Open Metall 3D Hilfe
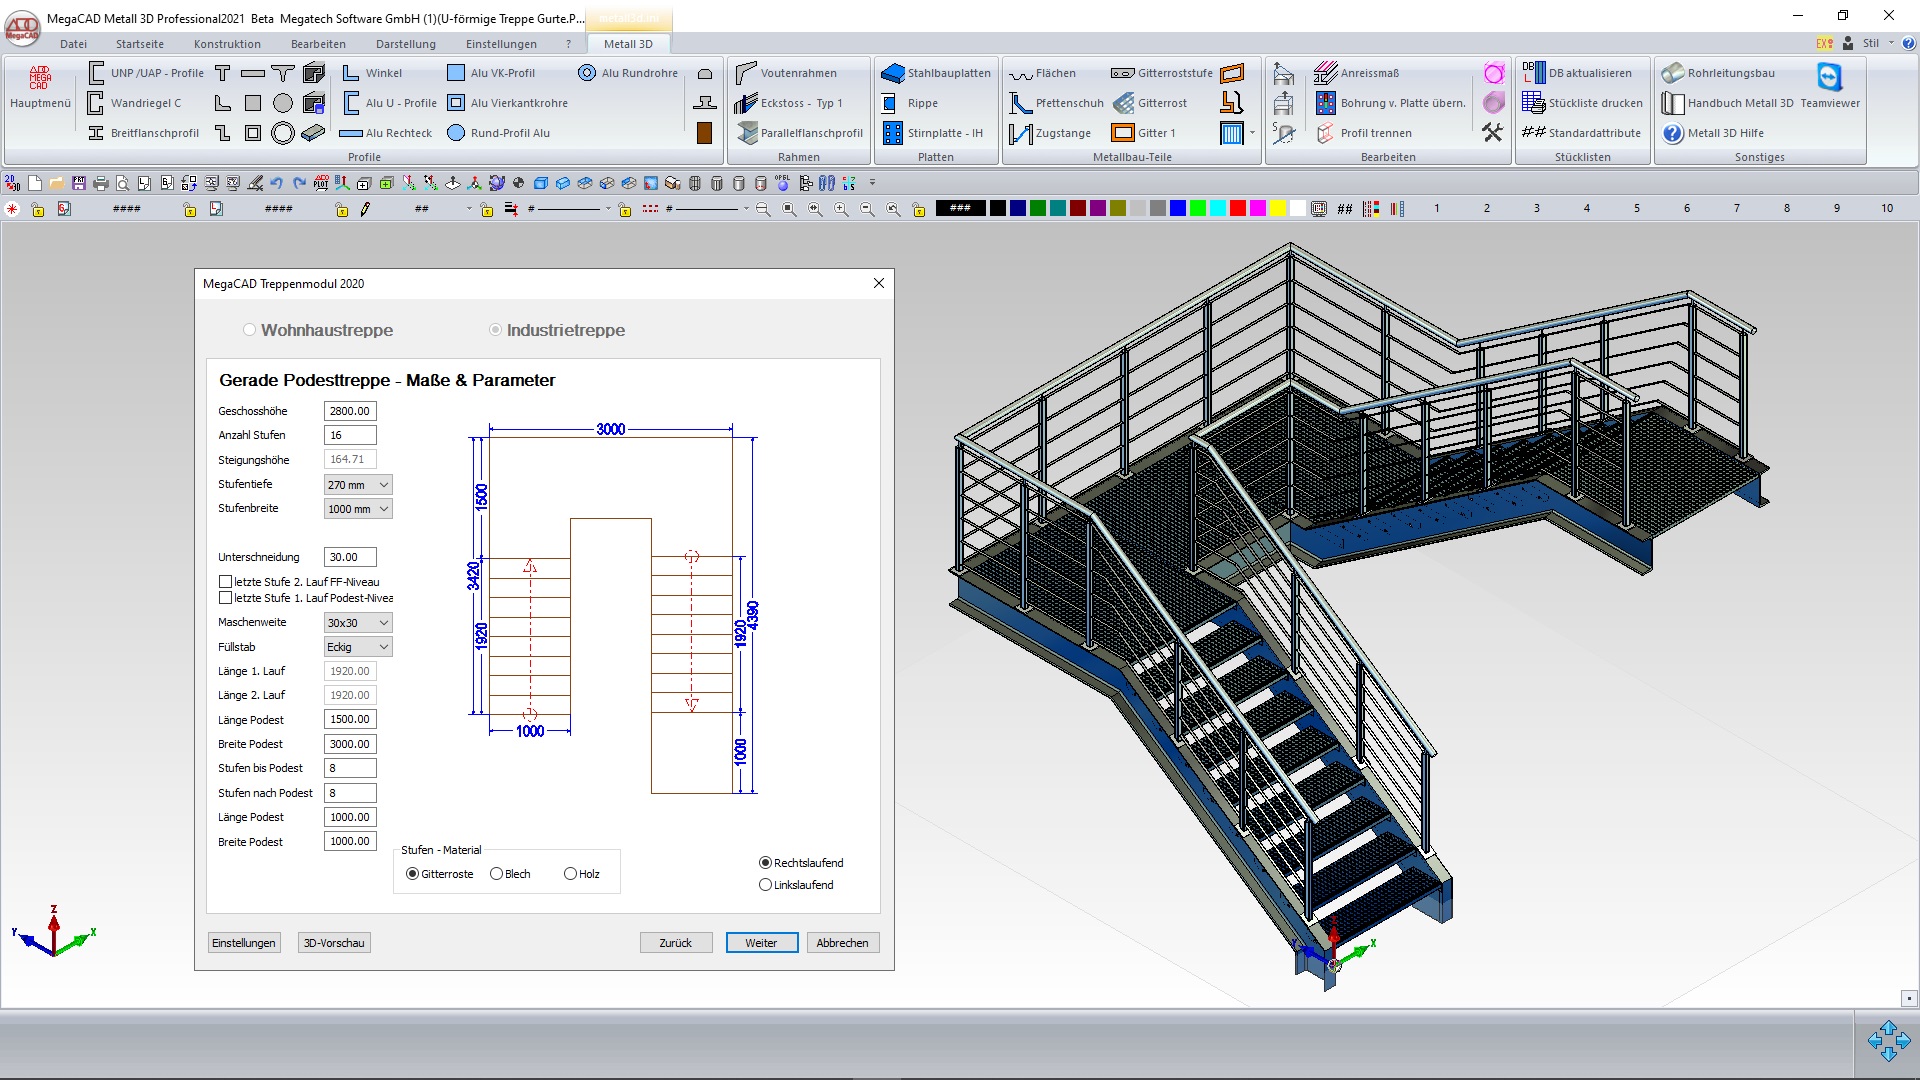This screenshot has height=1080, width=1920. (x=1673, y=133)
